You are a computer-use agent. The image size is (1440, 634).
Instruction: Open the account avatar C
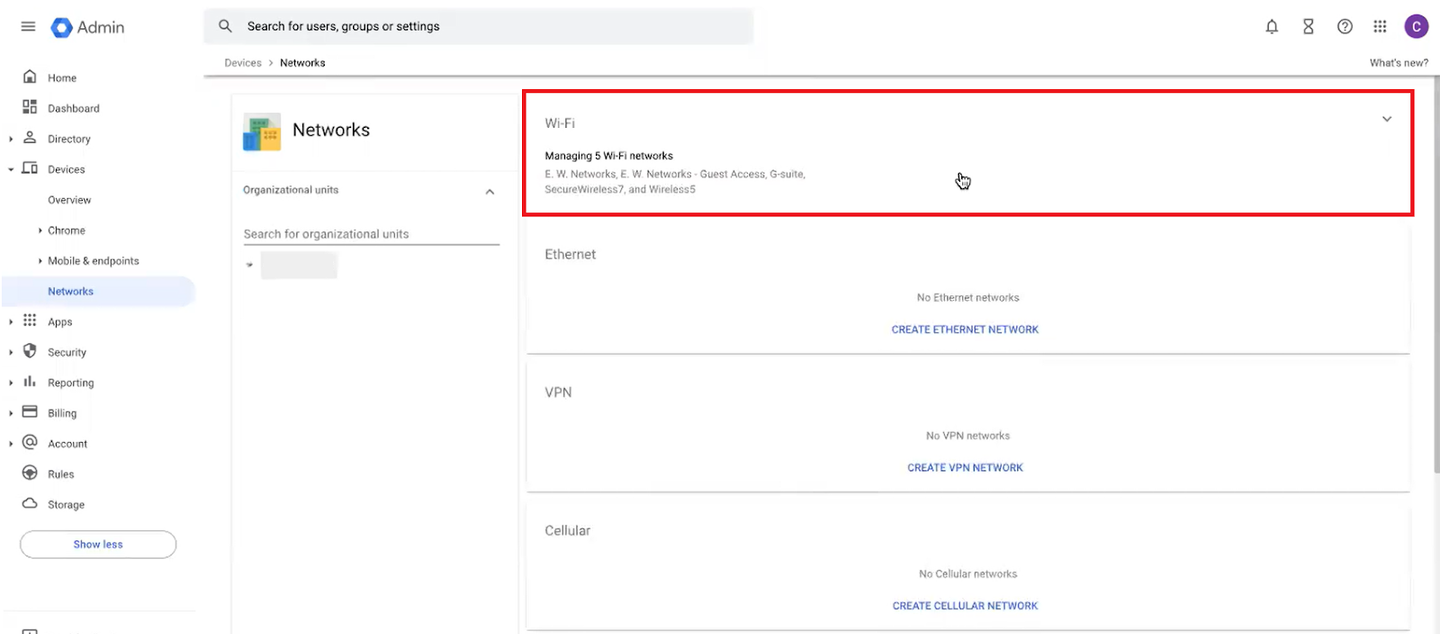[x=1416, y=27]
